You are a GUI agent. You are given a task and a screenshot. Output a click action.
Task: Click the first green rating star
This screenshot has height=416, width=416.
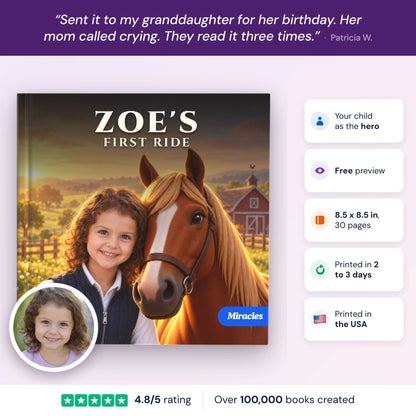(x=67, y=400)
